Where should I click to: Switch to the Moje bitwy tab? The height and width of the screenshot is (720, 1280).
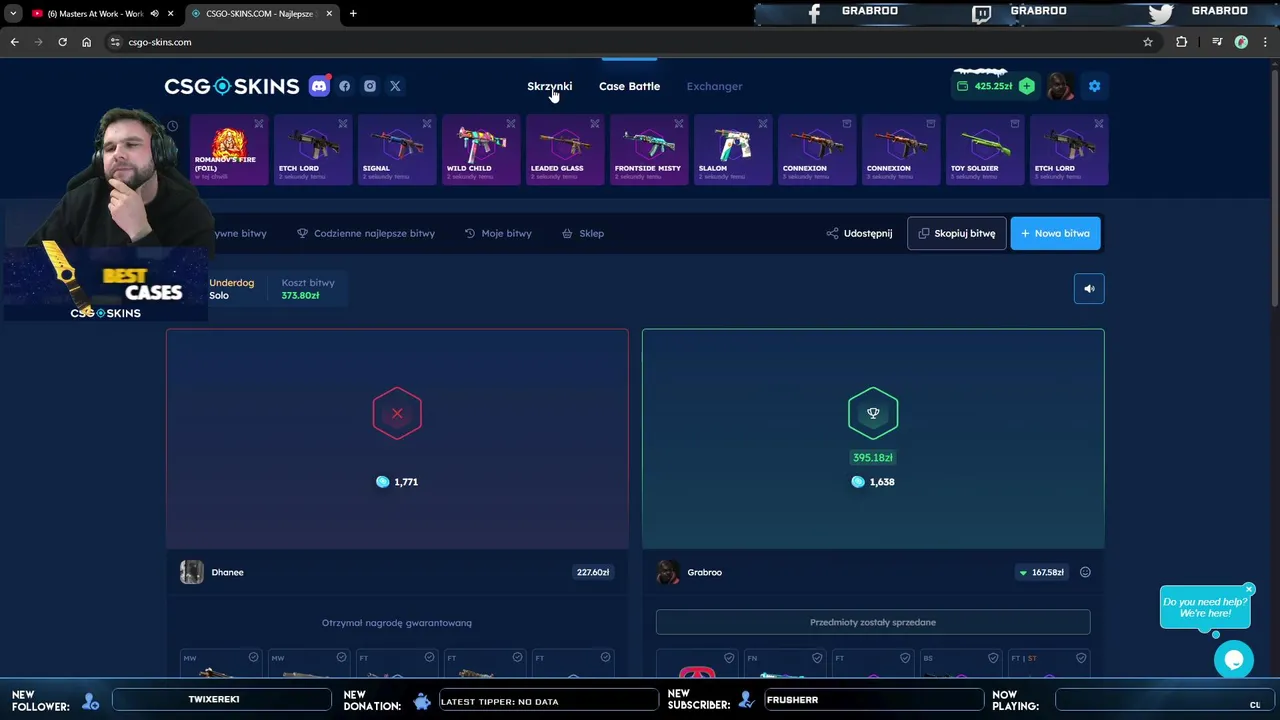tap(498, 233)
